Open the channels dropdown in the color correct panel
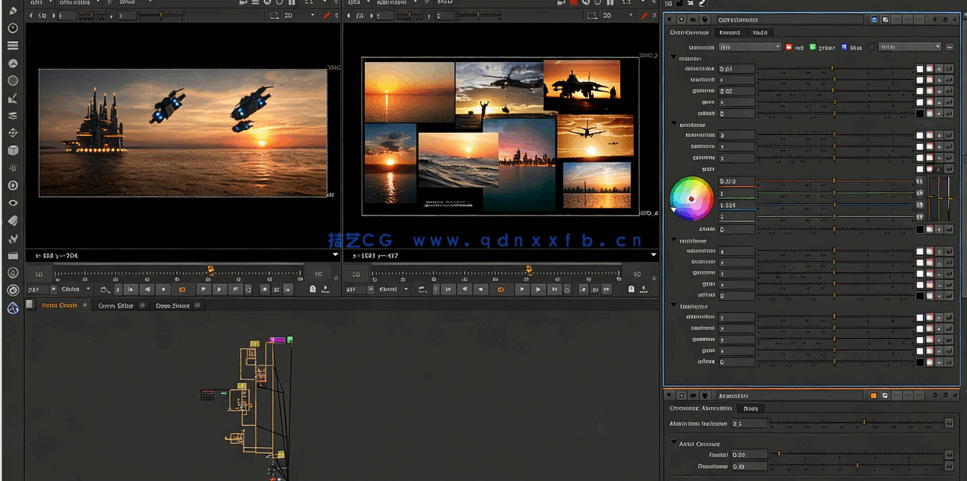Screen dimensions: 967x481 (x=749, y=47)
